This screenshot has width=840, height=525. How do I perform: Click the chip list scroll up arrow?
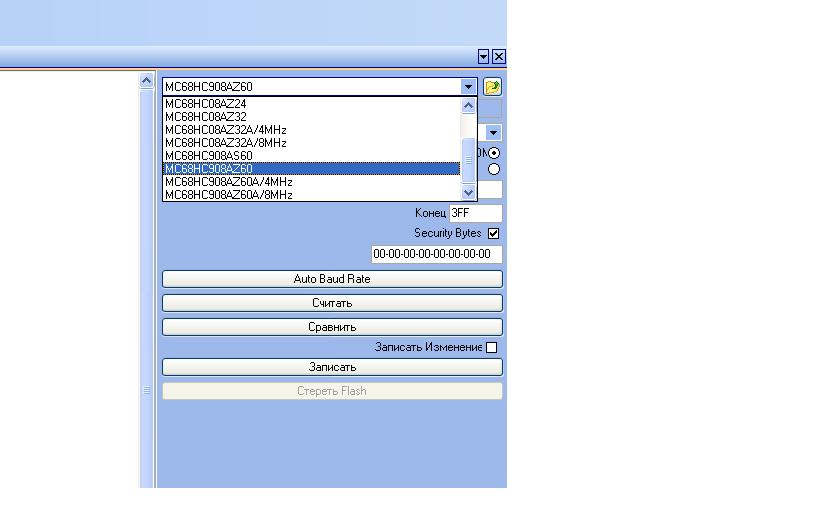pyautogui.click(x=468, y=106)
